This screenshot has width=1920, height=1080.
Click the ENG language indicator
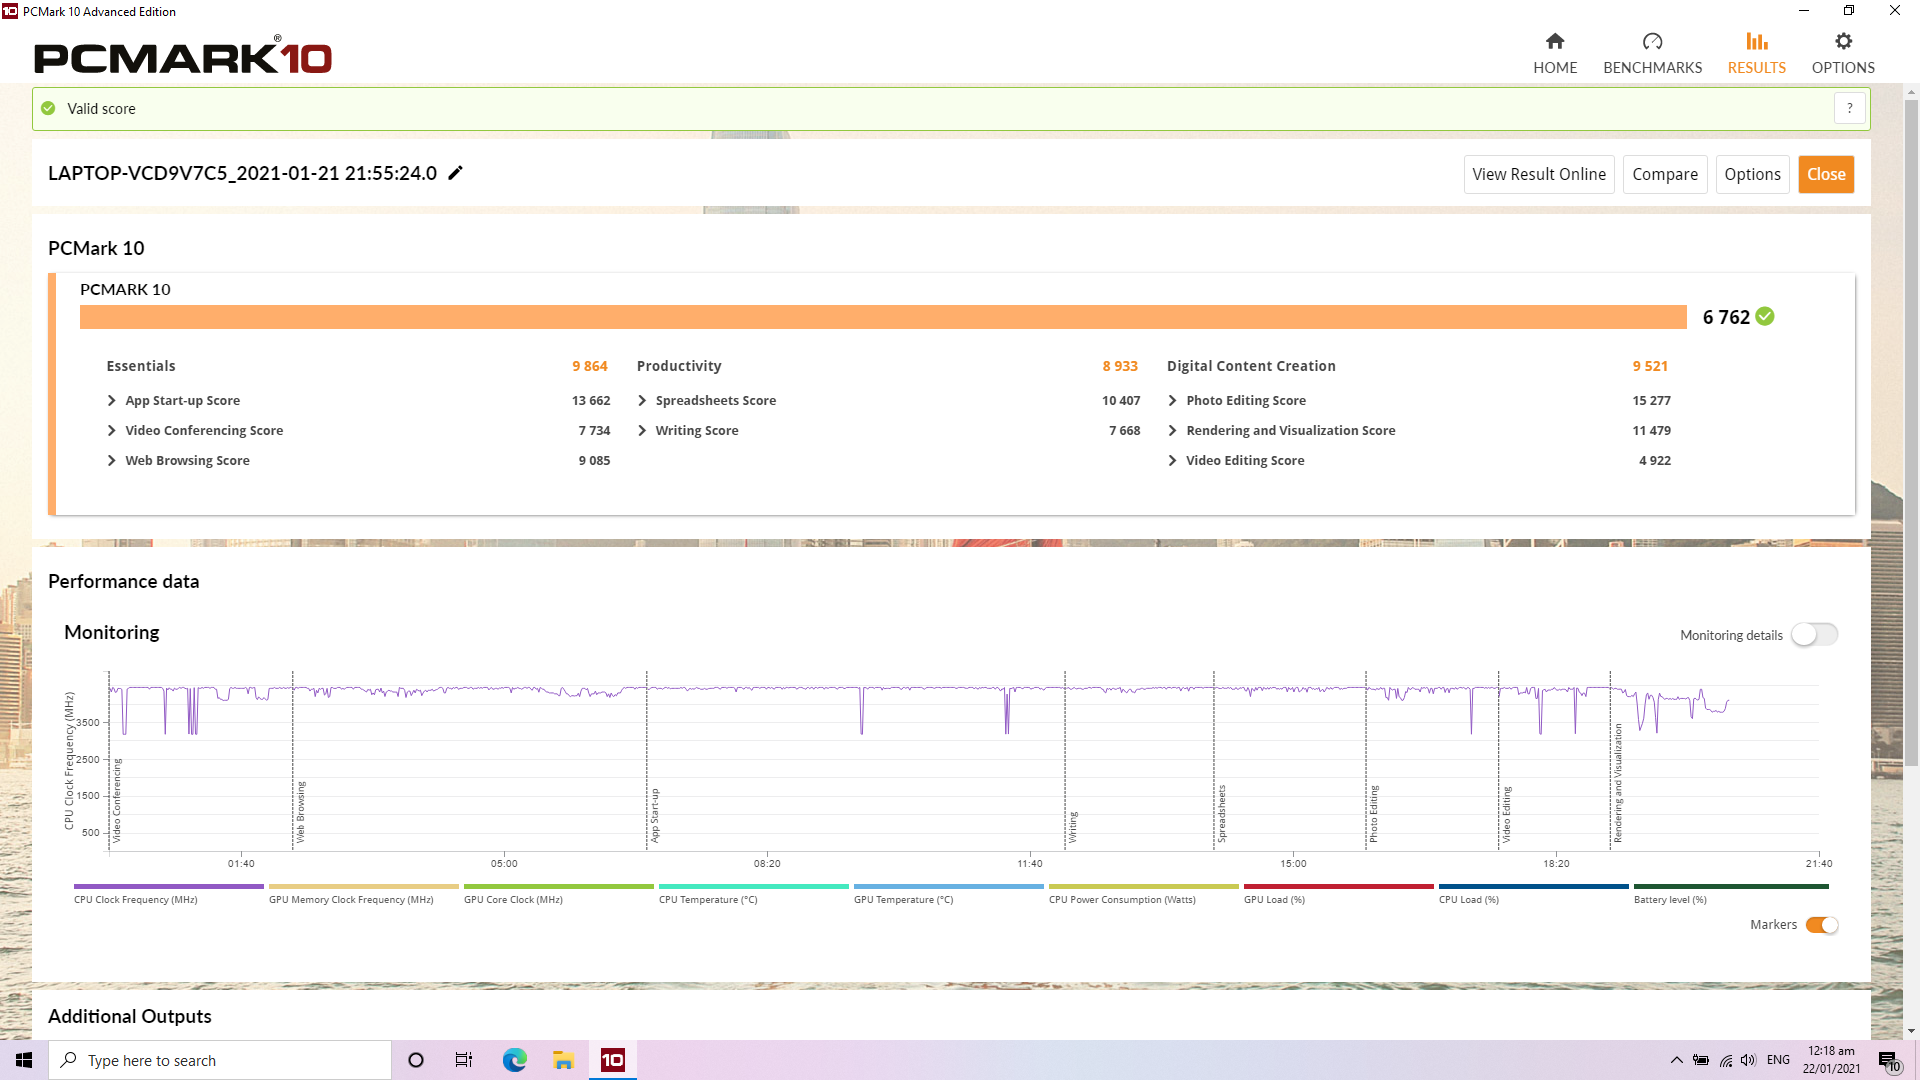[1778, 1060]
